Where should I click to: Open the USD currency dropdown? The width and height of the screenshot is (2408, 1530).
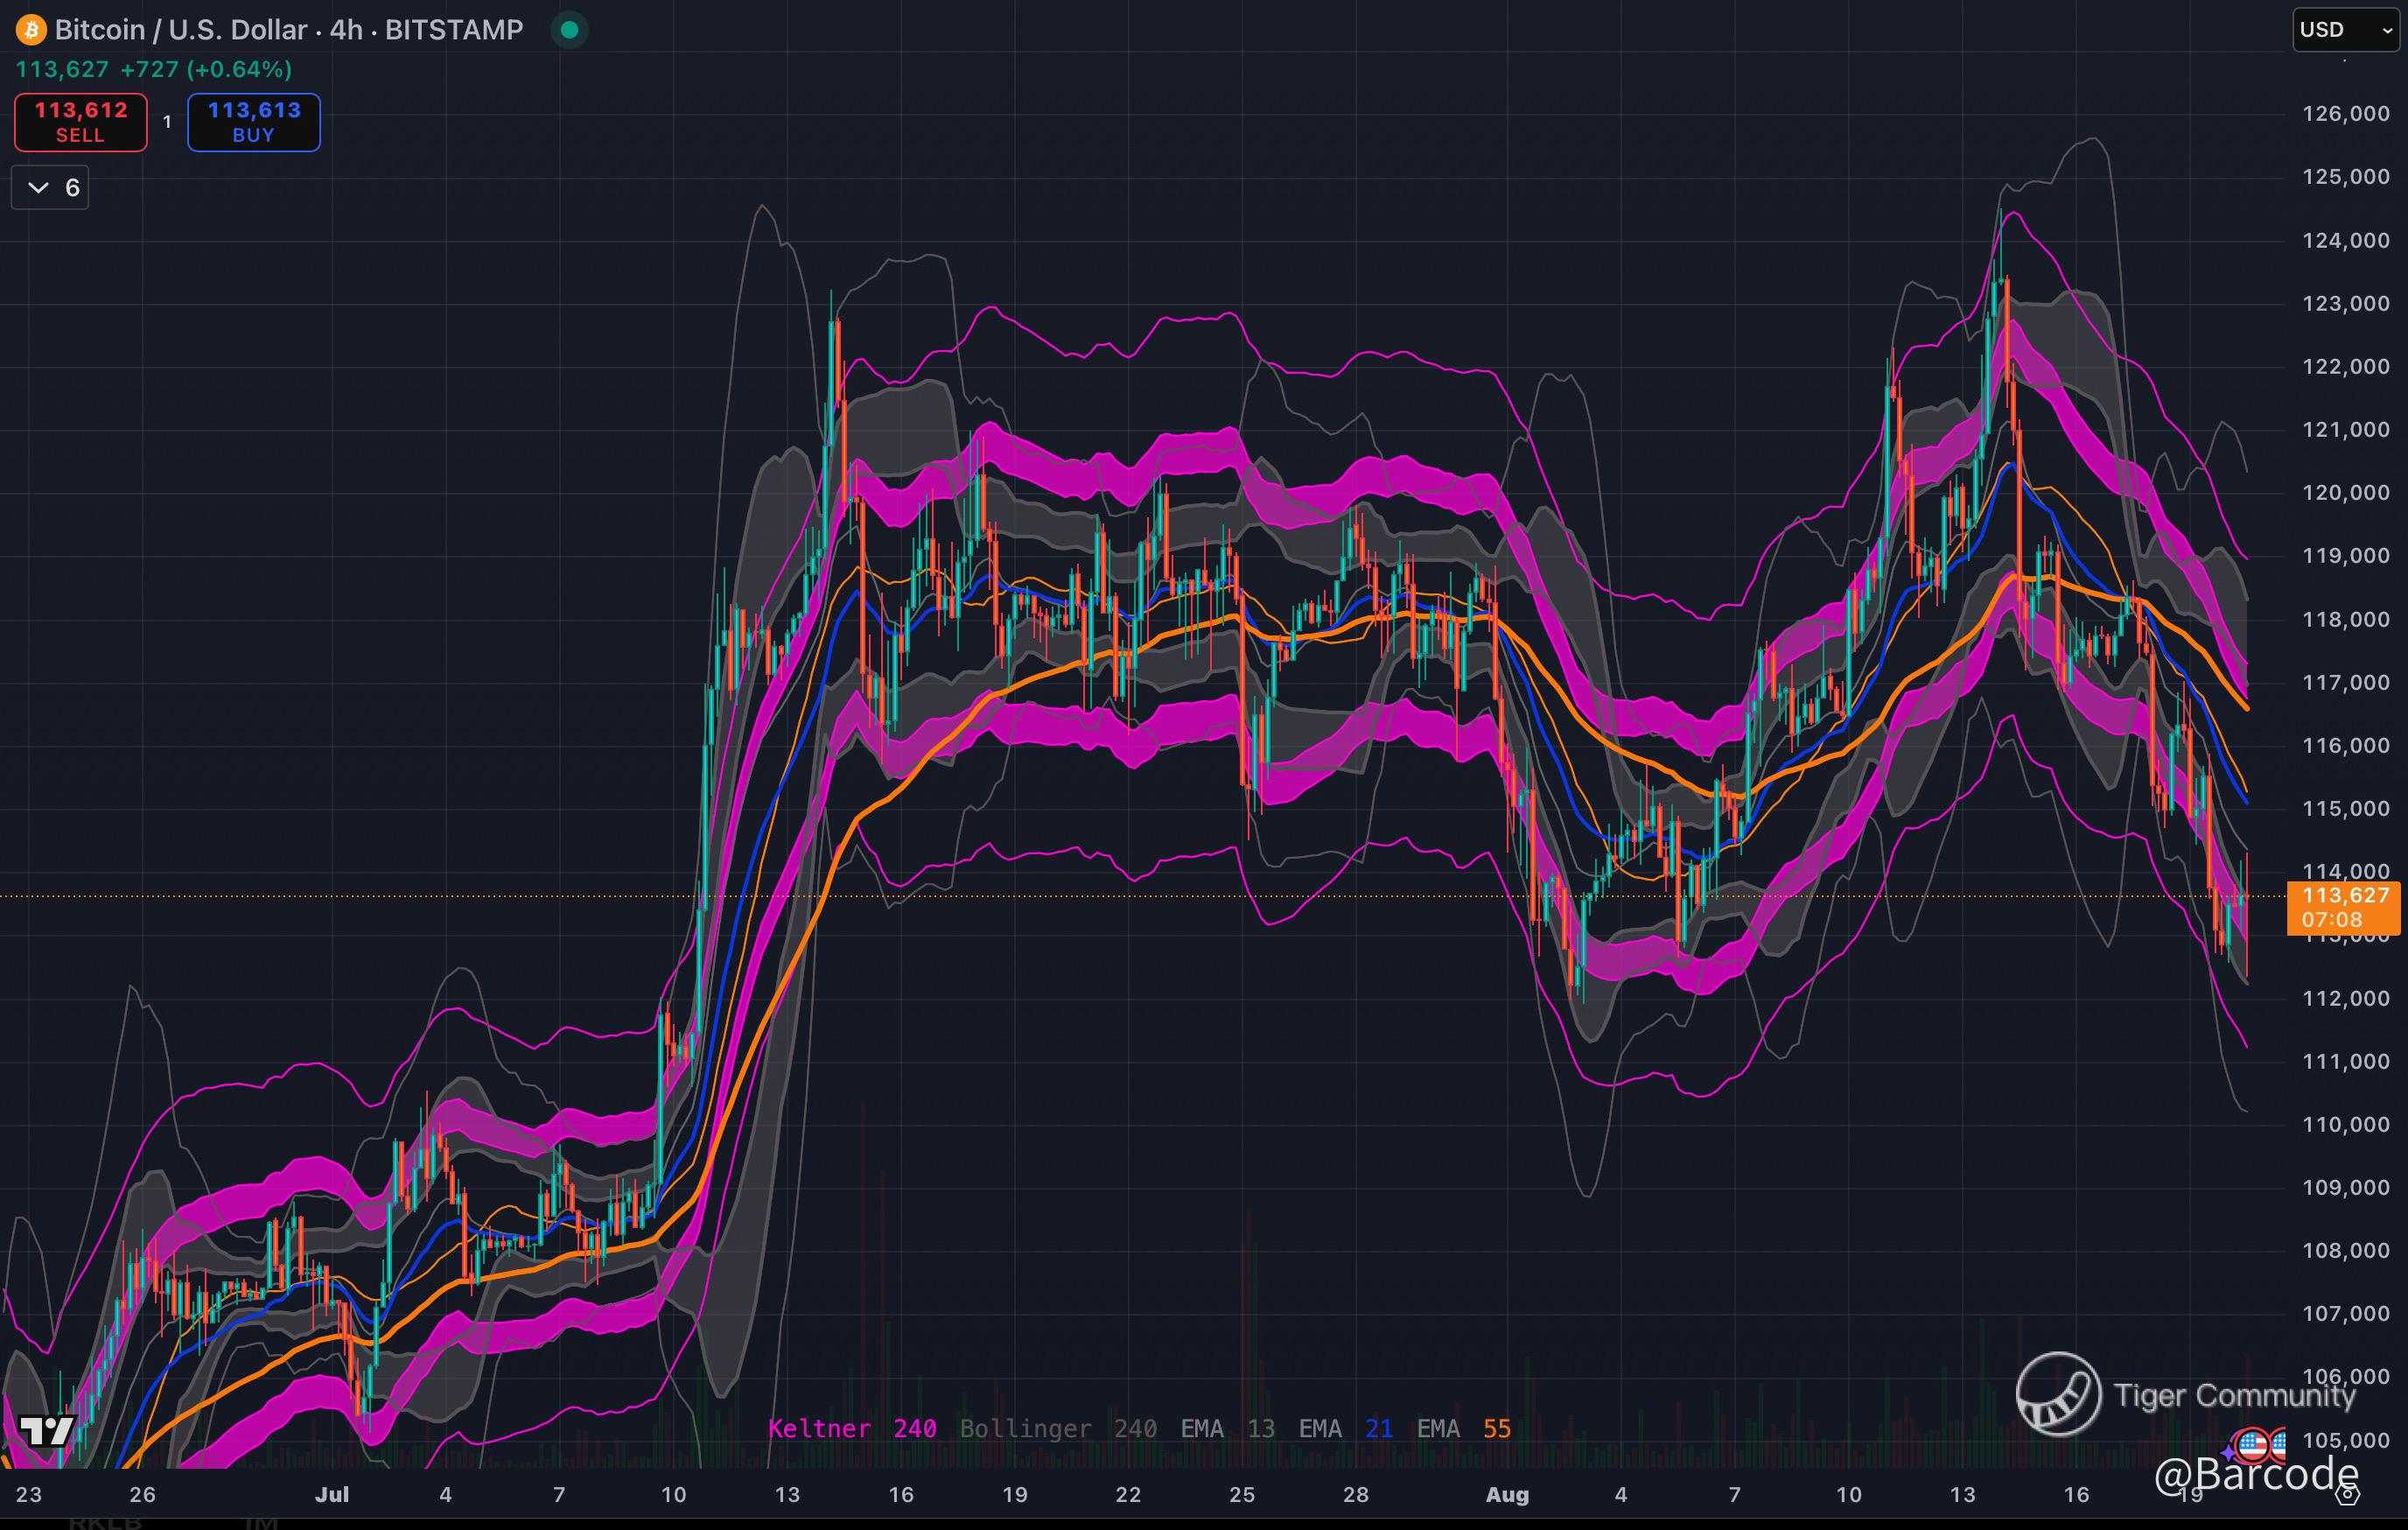click(2344, 30)
